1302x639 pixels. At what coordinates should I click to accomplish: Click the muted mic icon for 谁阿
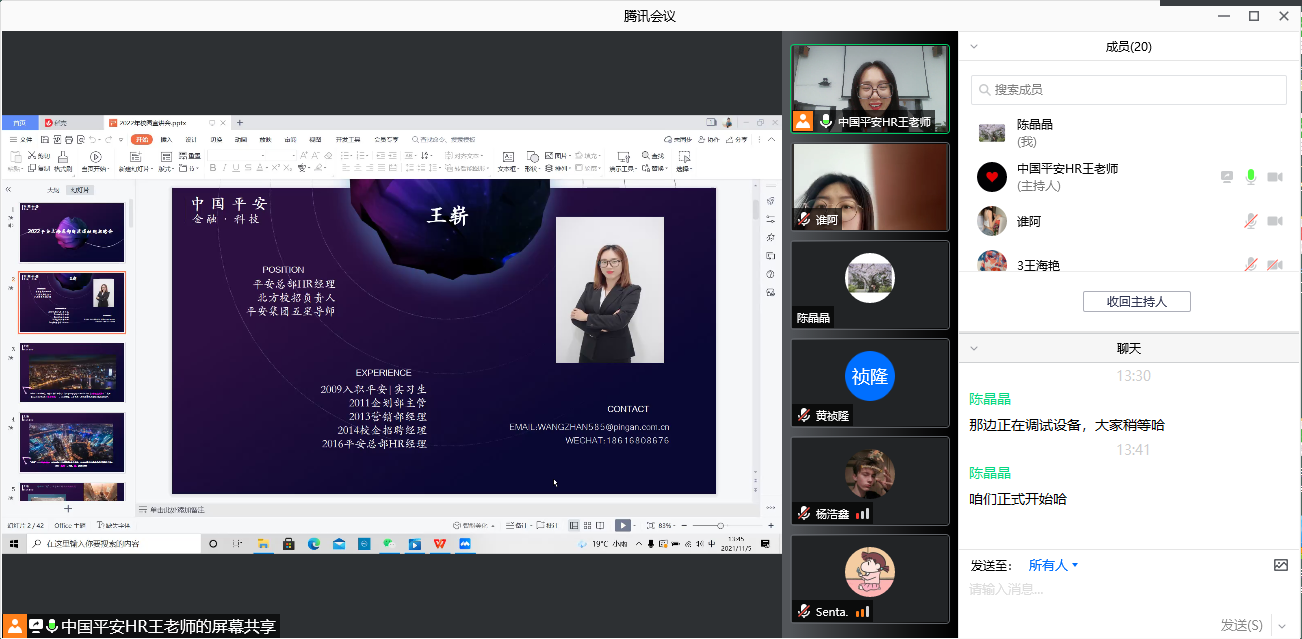click(x=1250, y=221)
